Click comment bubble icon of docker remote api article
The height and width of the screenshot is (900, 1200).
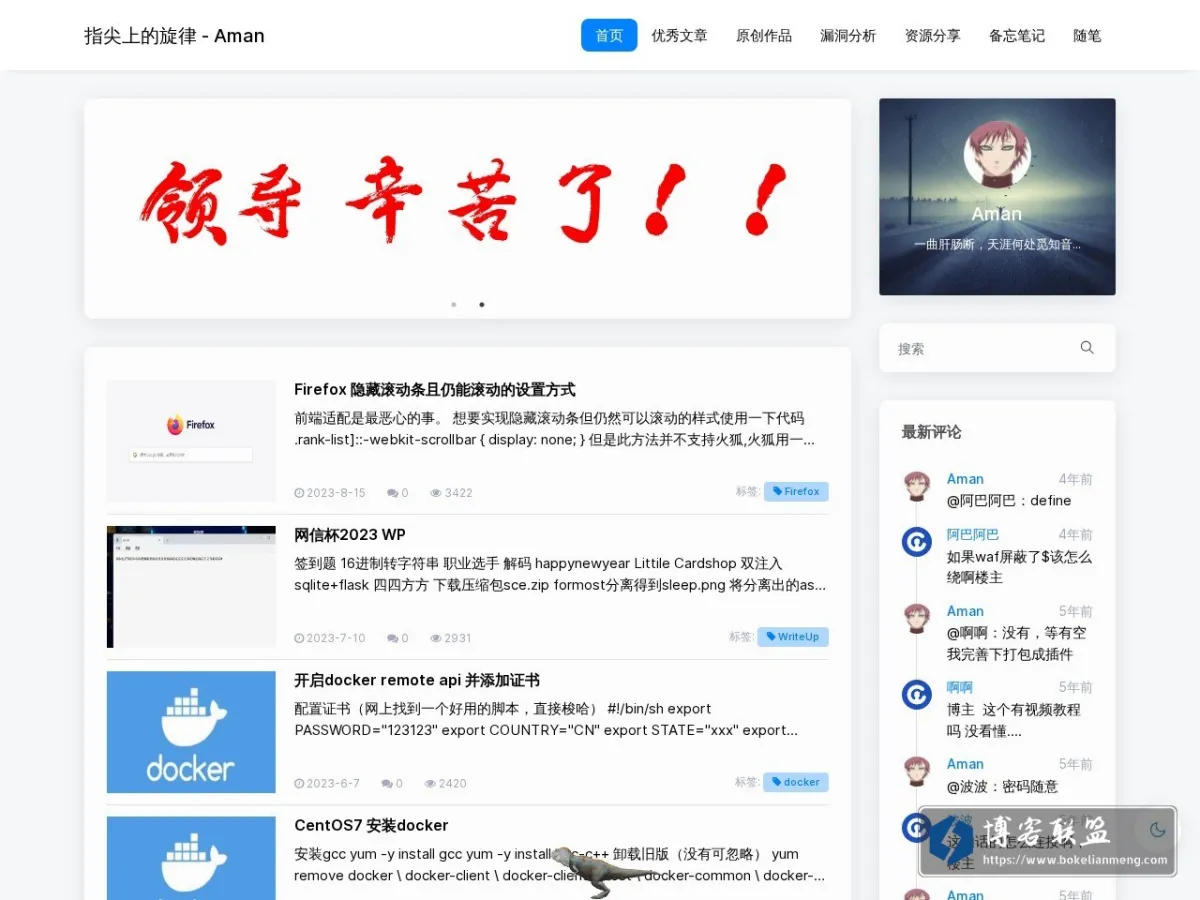pos(386,784)
